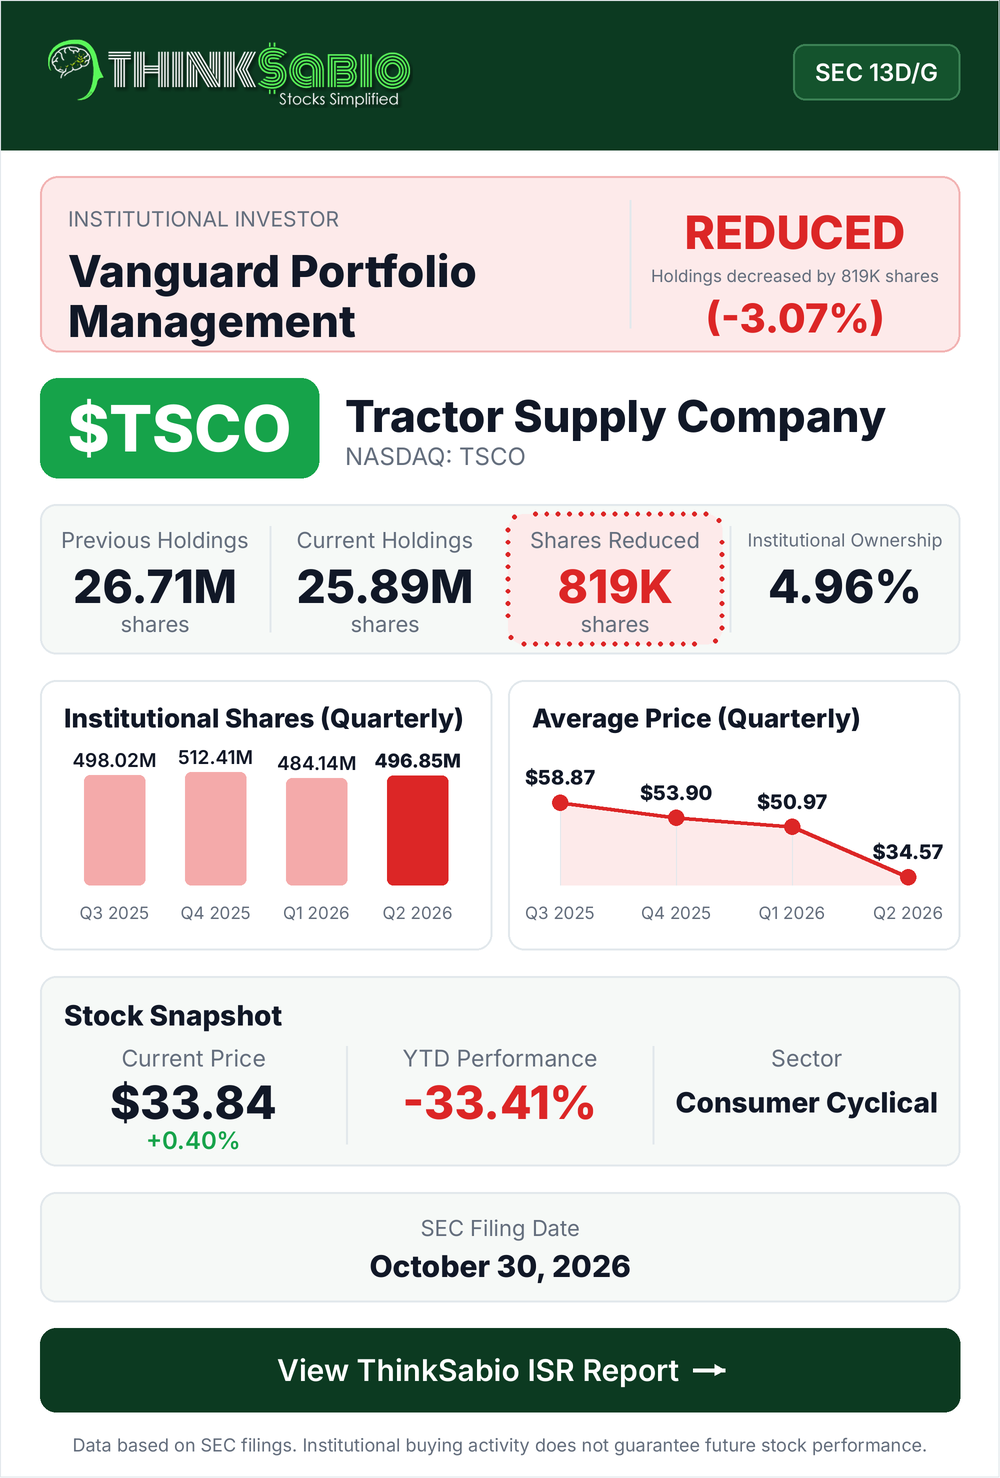1000x1478 pixels.
Task: Click the arrow icon in ISR Report button
Action: [x=709, y=1370]
